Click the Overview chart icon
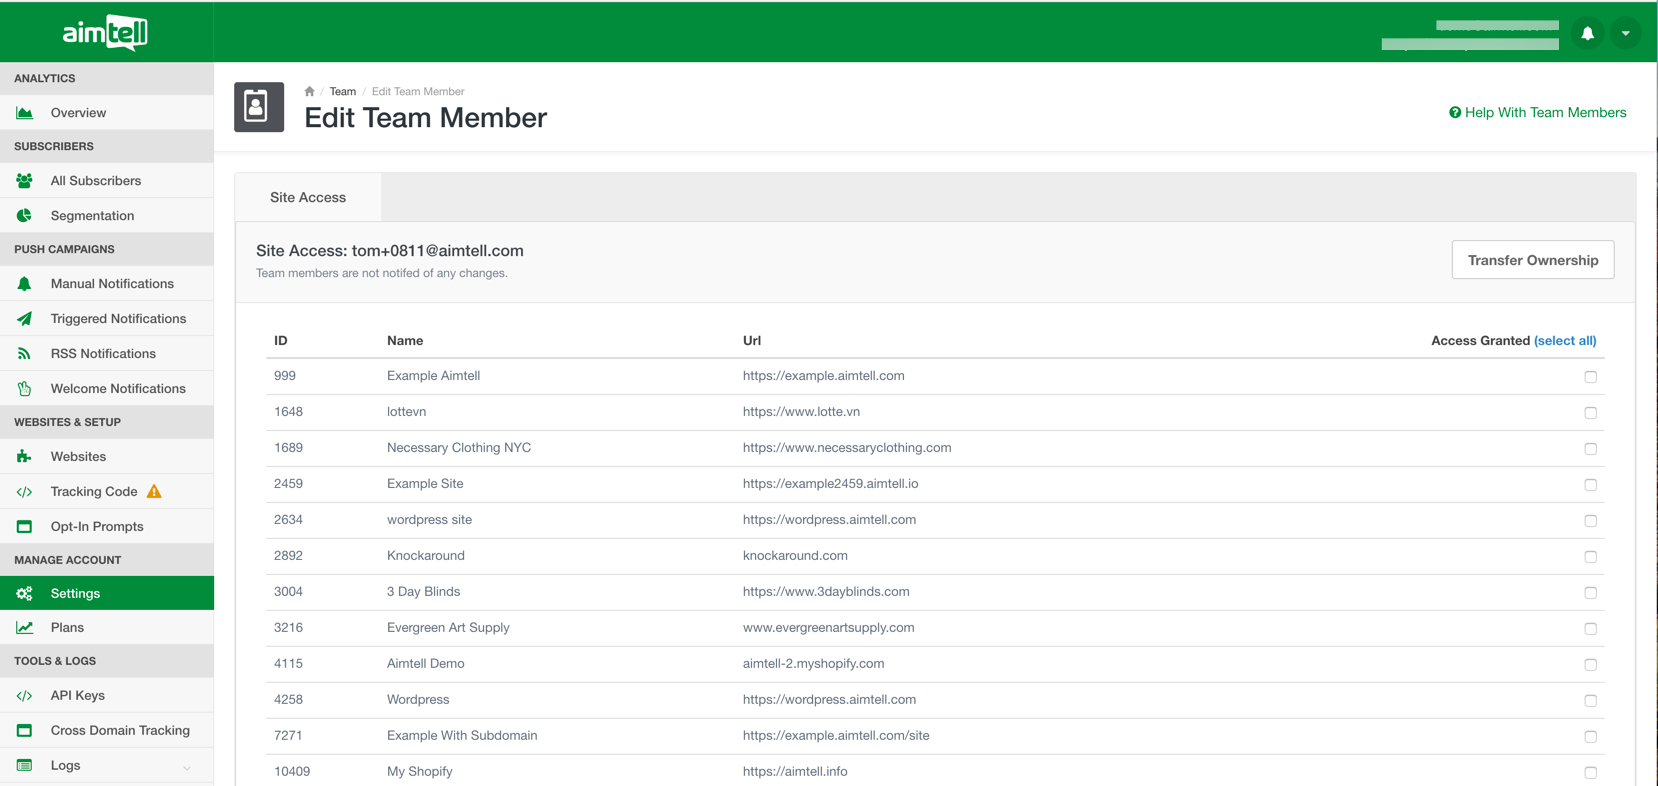This screenshot has width=1658, height=786. 25,113
